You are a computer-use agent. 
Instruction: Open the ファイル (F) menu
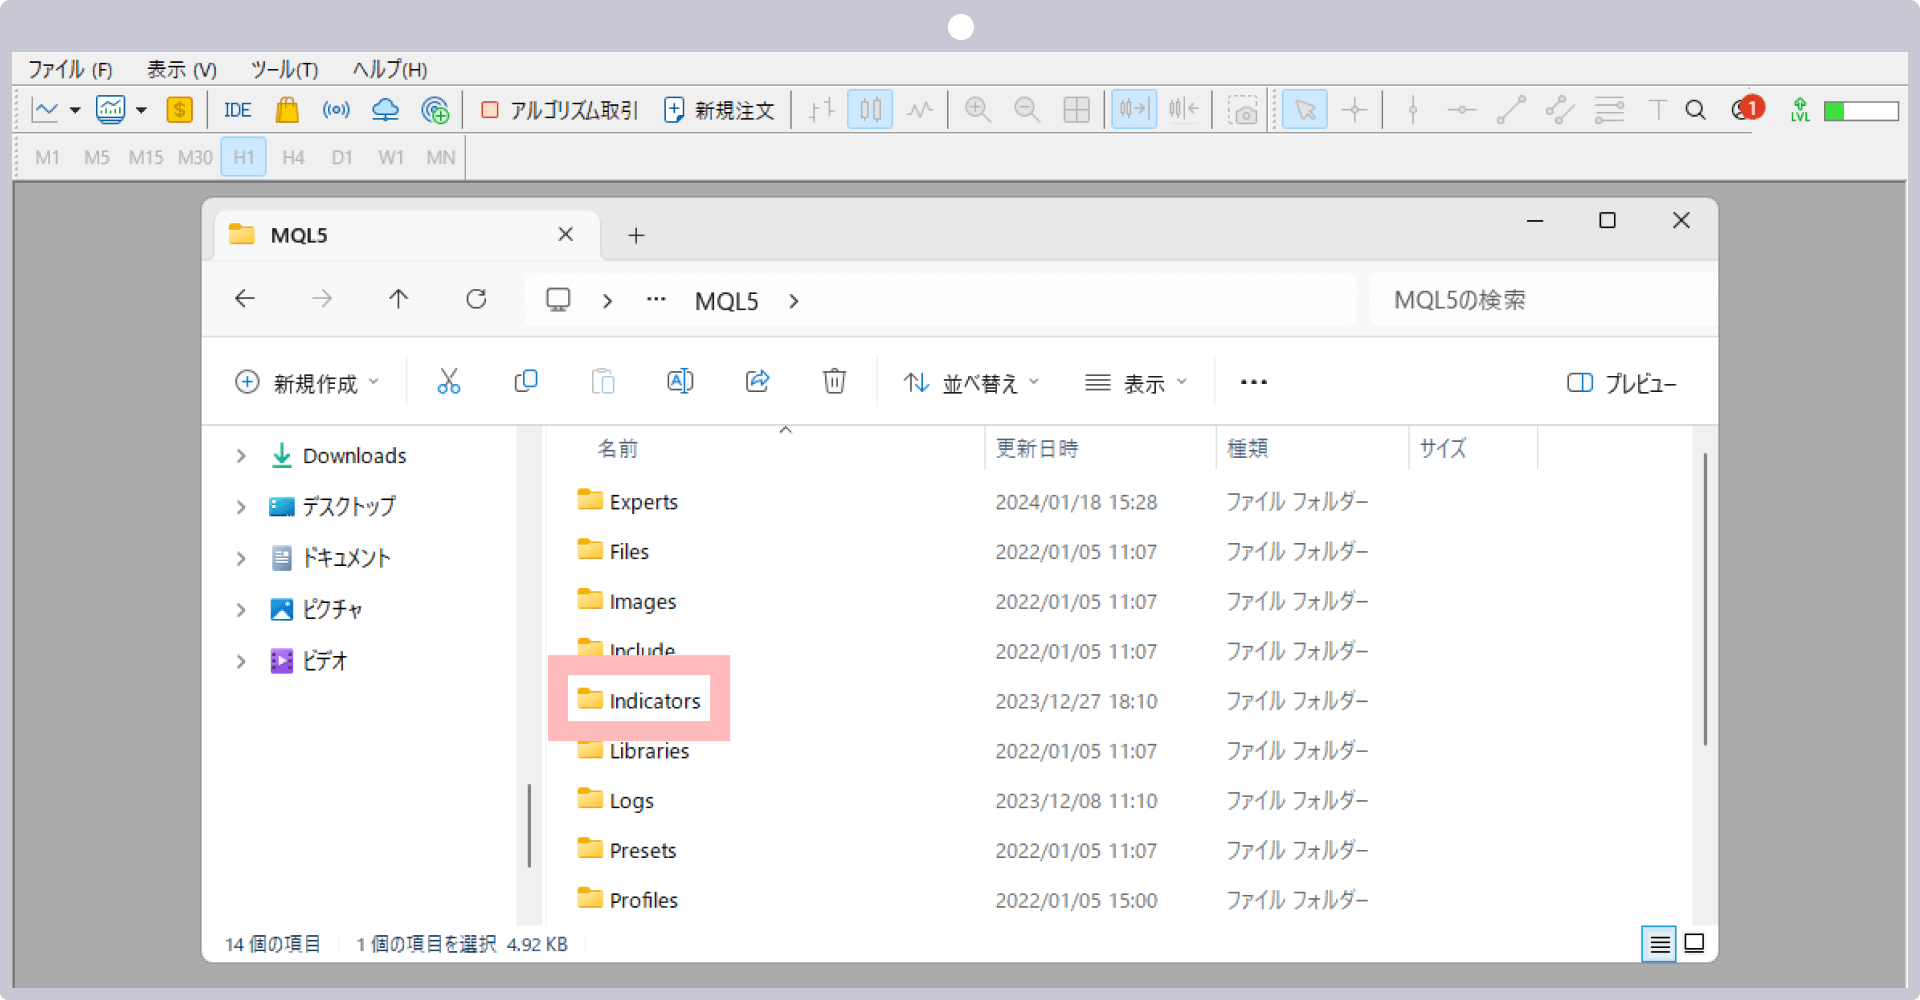70,70
